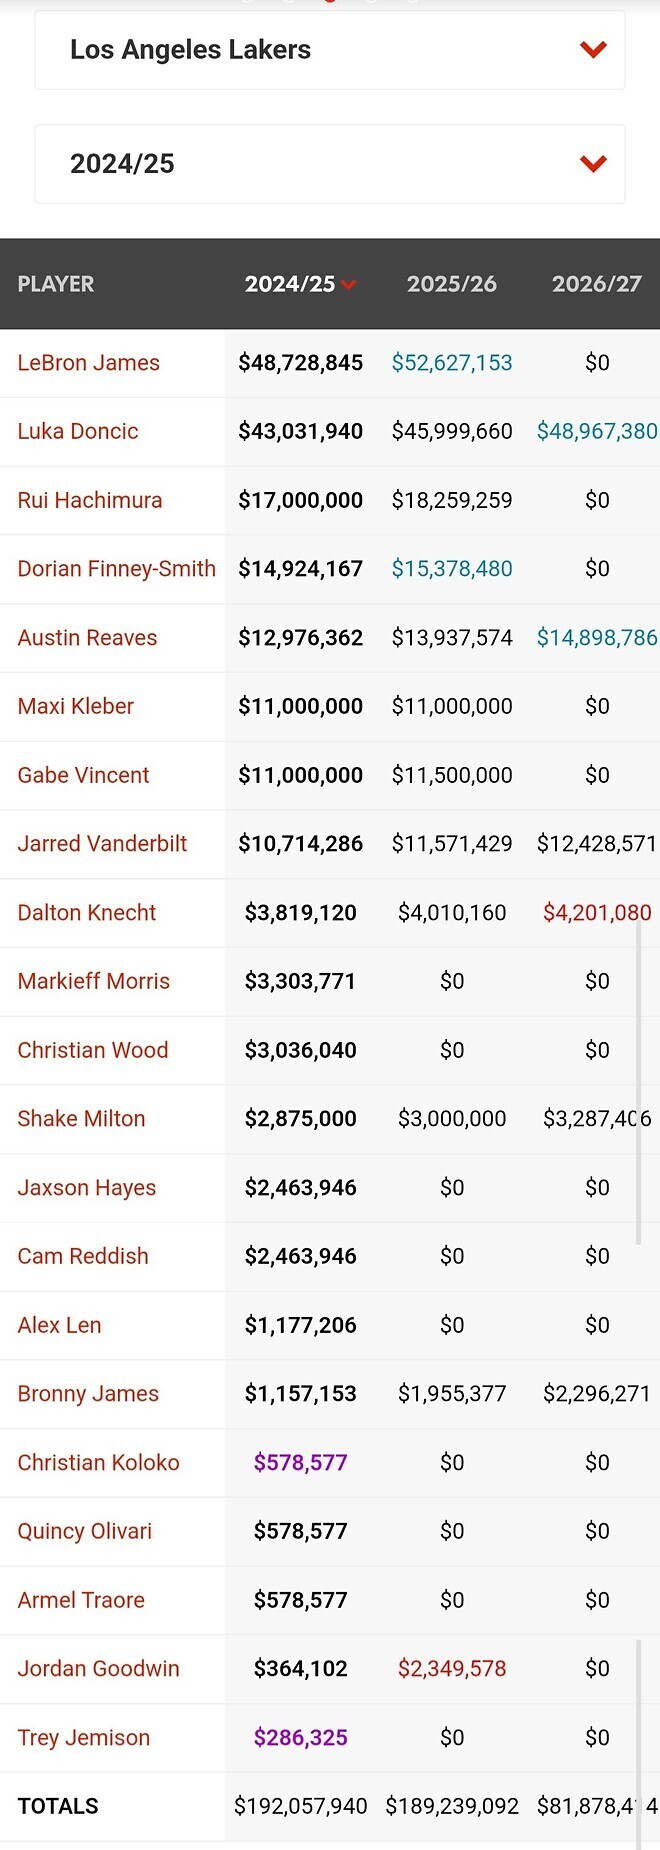This screenshot has height=1850, width=660.
Task: Go to Rui Hachimura's profile
Action: 90,500
